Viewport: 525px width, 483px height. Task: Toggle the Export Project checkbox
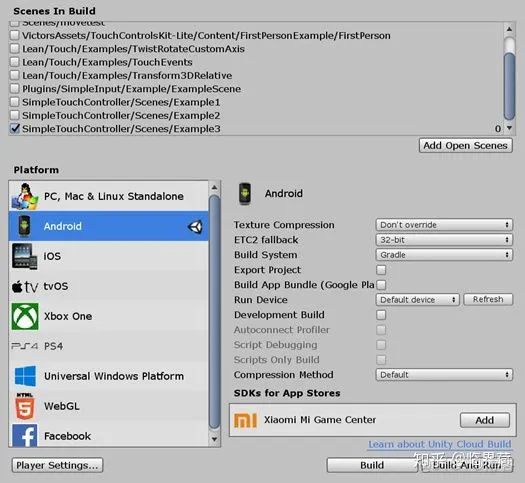(x=381, y=270)
